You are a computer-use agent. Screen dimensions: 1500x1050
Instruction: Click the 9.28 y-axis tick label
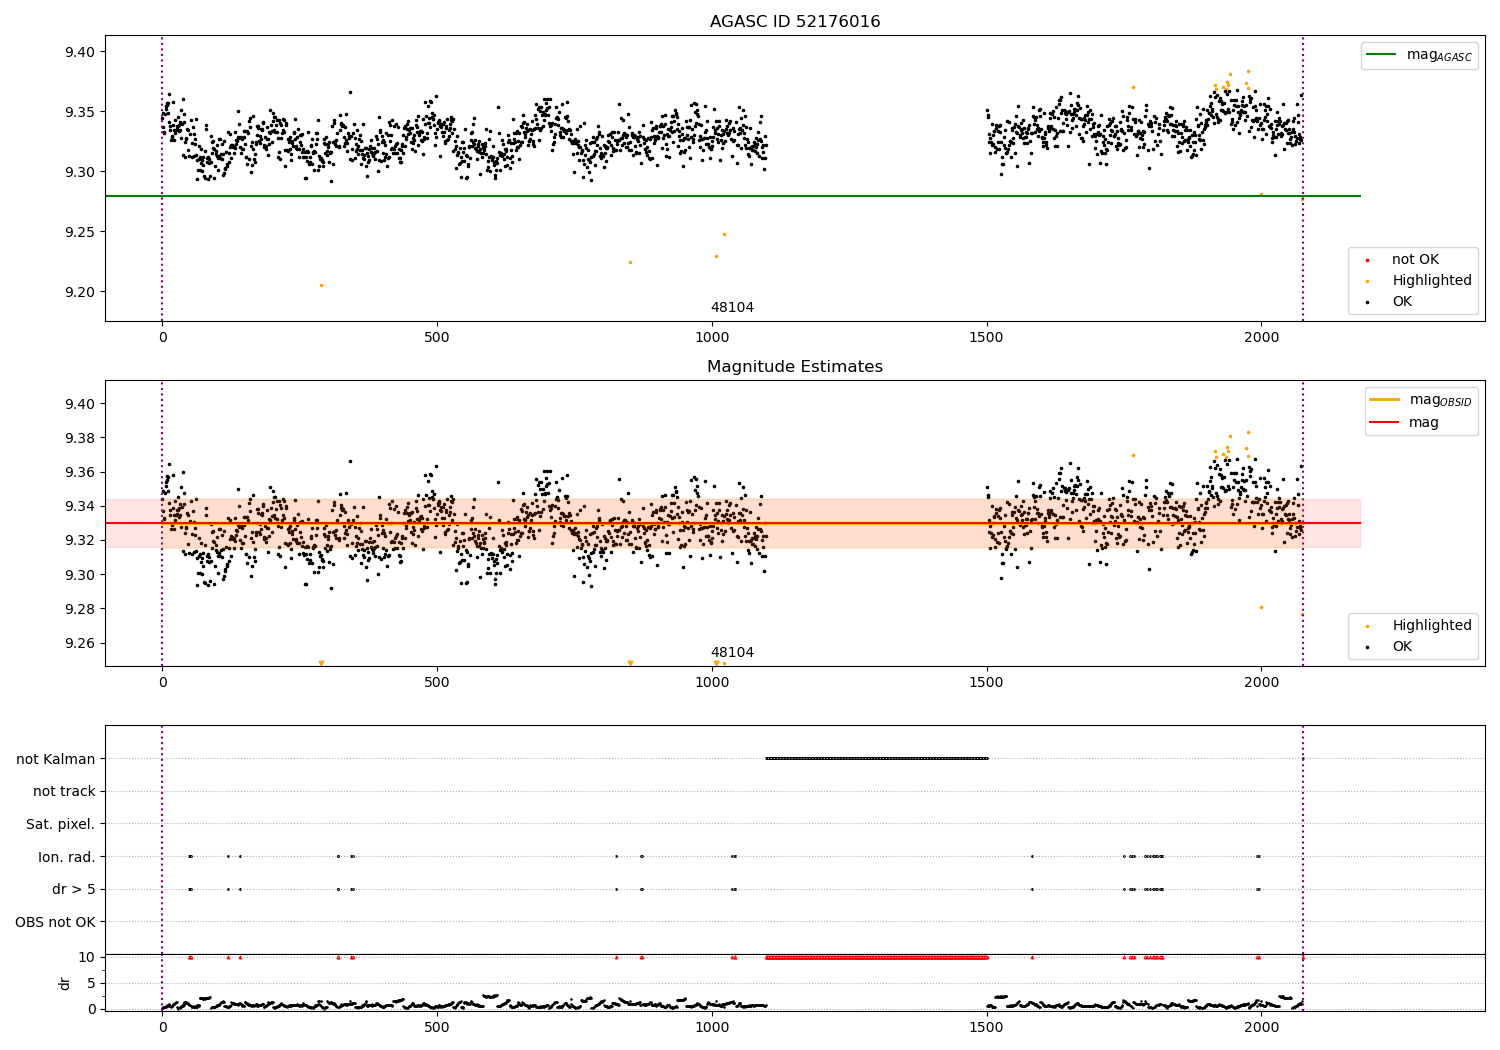point(79,609)
